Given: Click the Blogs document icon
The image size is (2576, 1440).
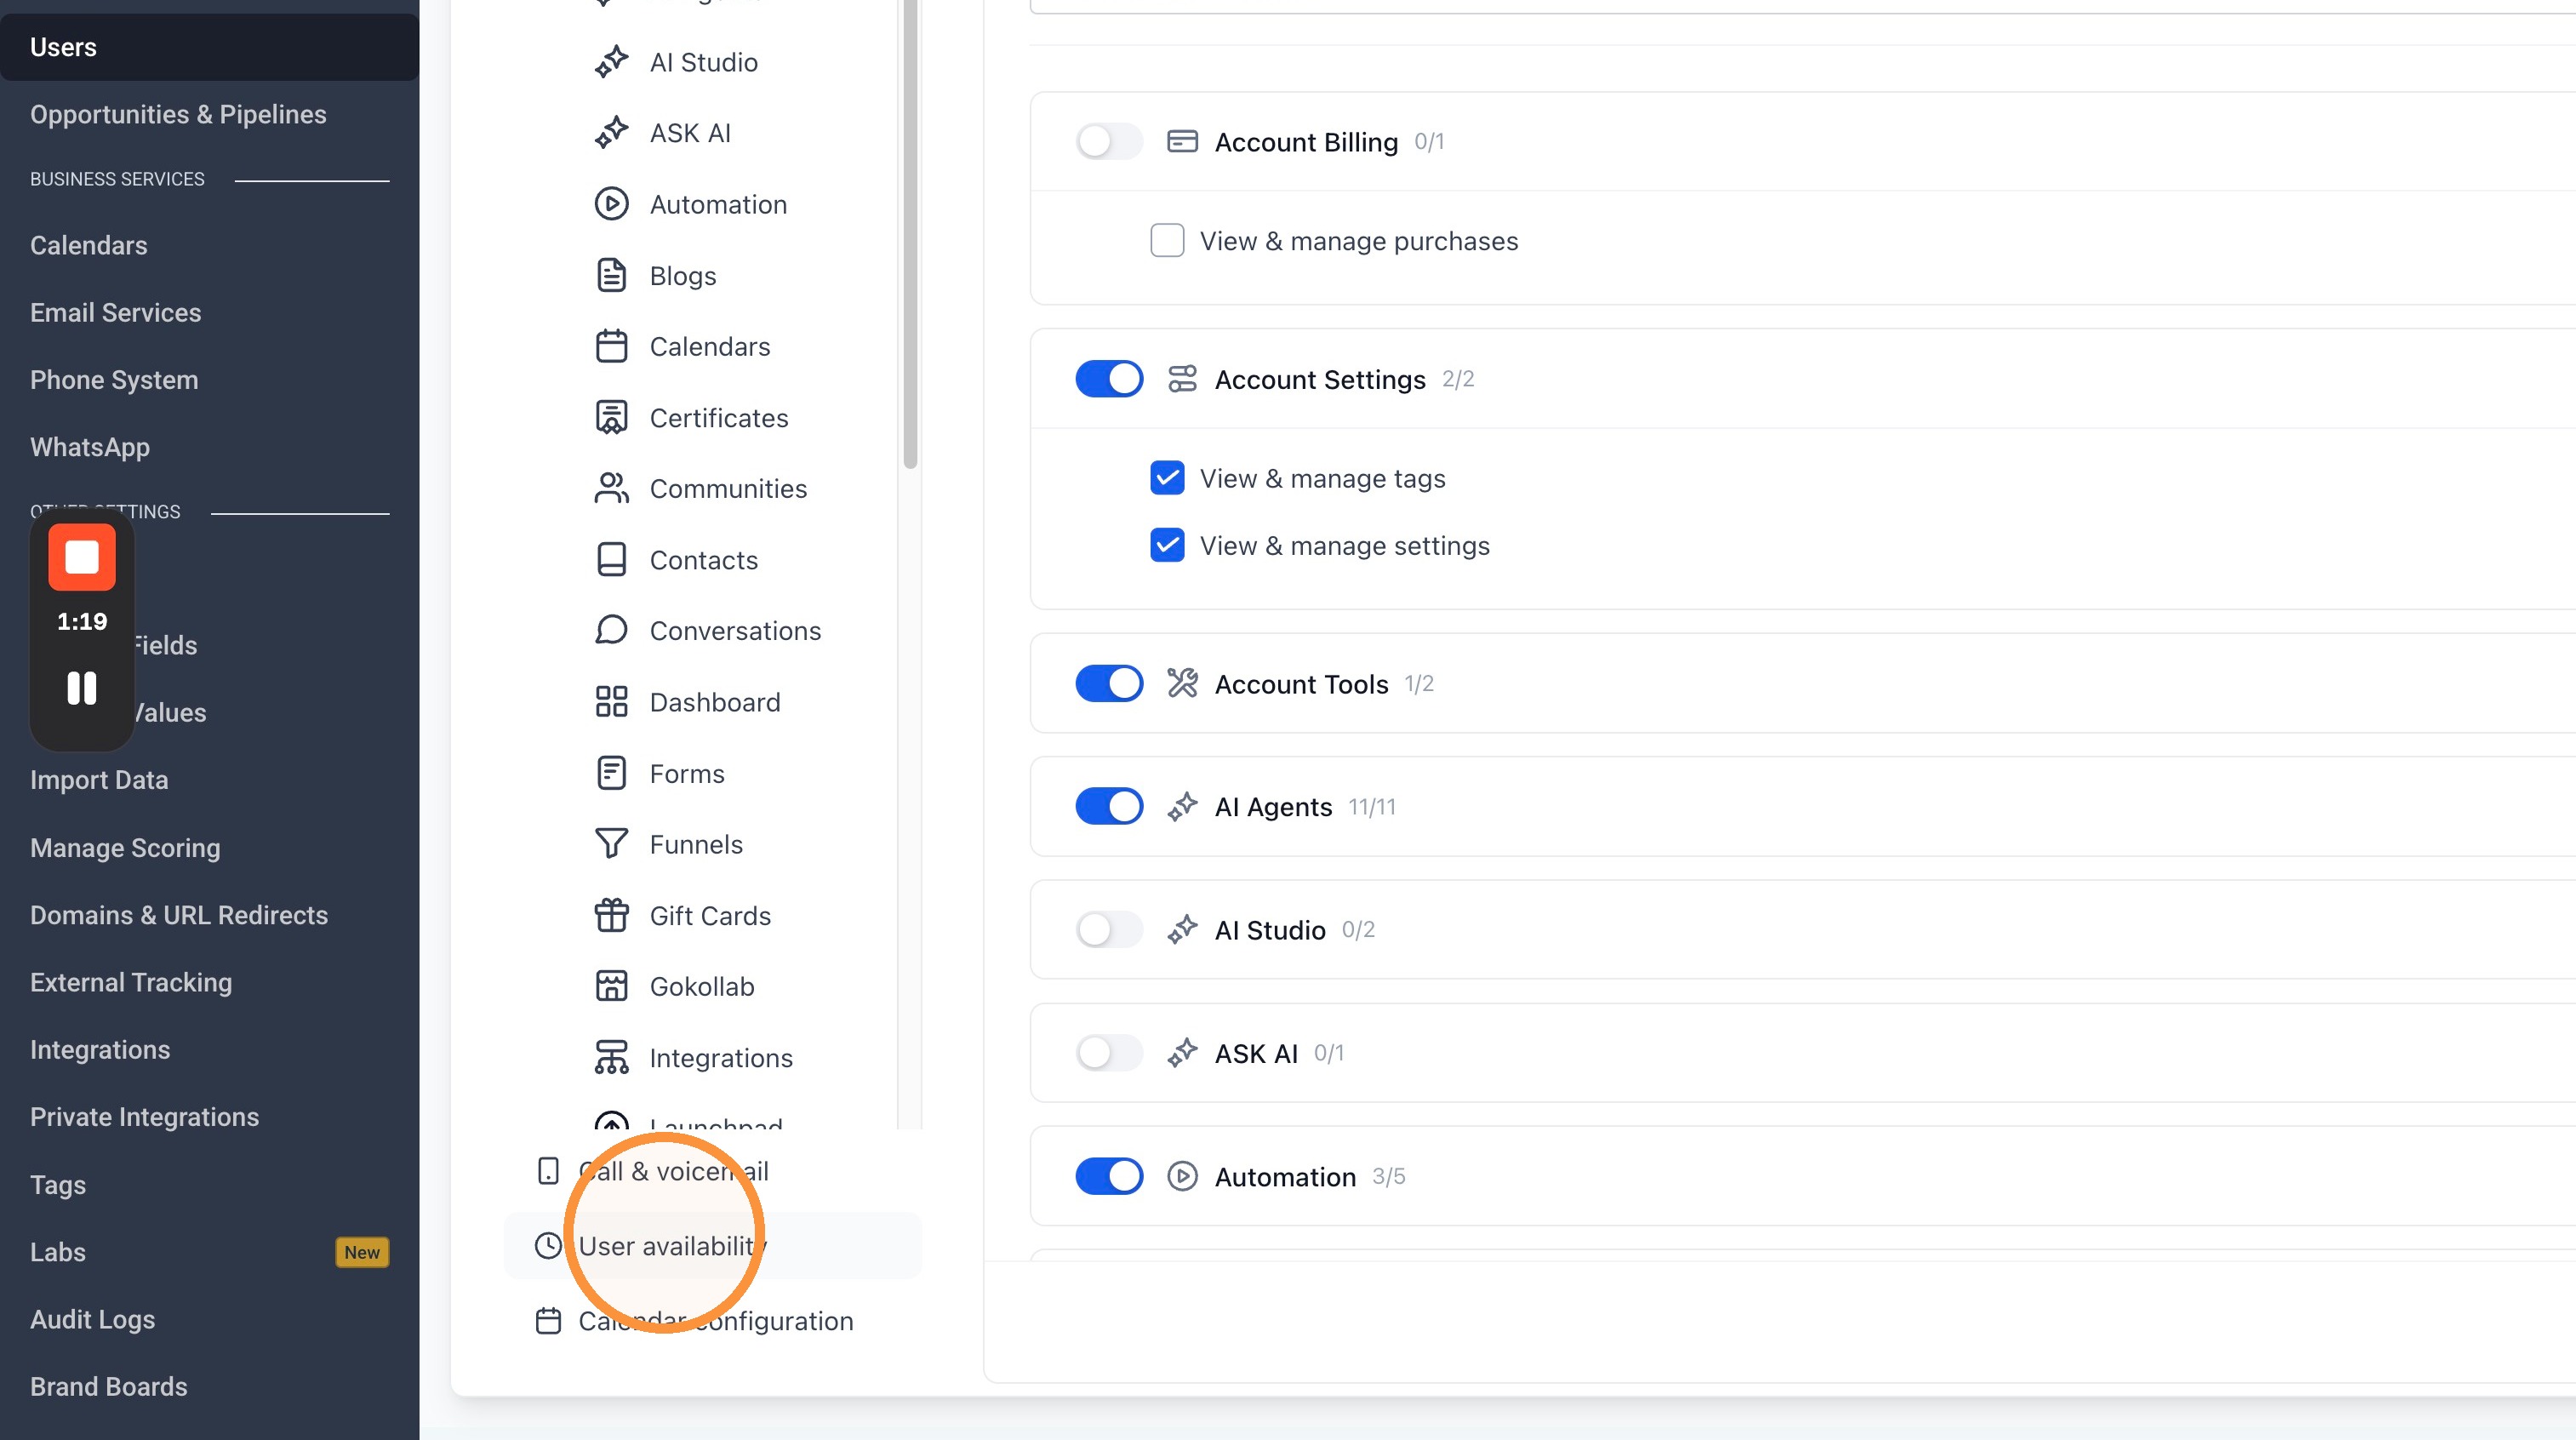Looking at the screenshot, I should (611, 275).
